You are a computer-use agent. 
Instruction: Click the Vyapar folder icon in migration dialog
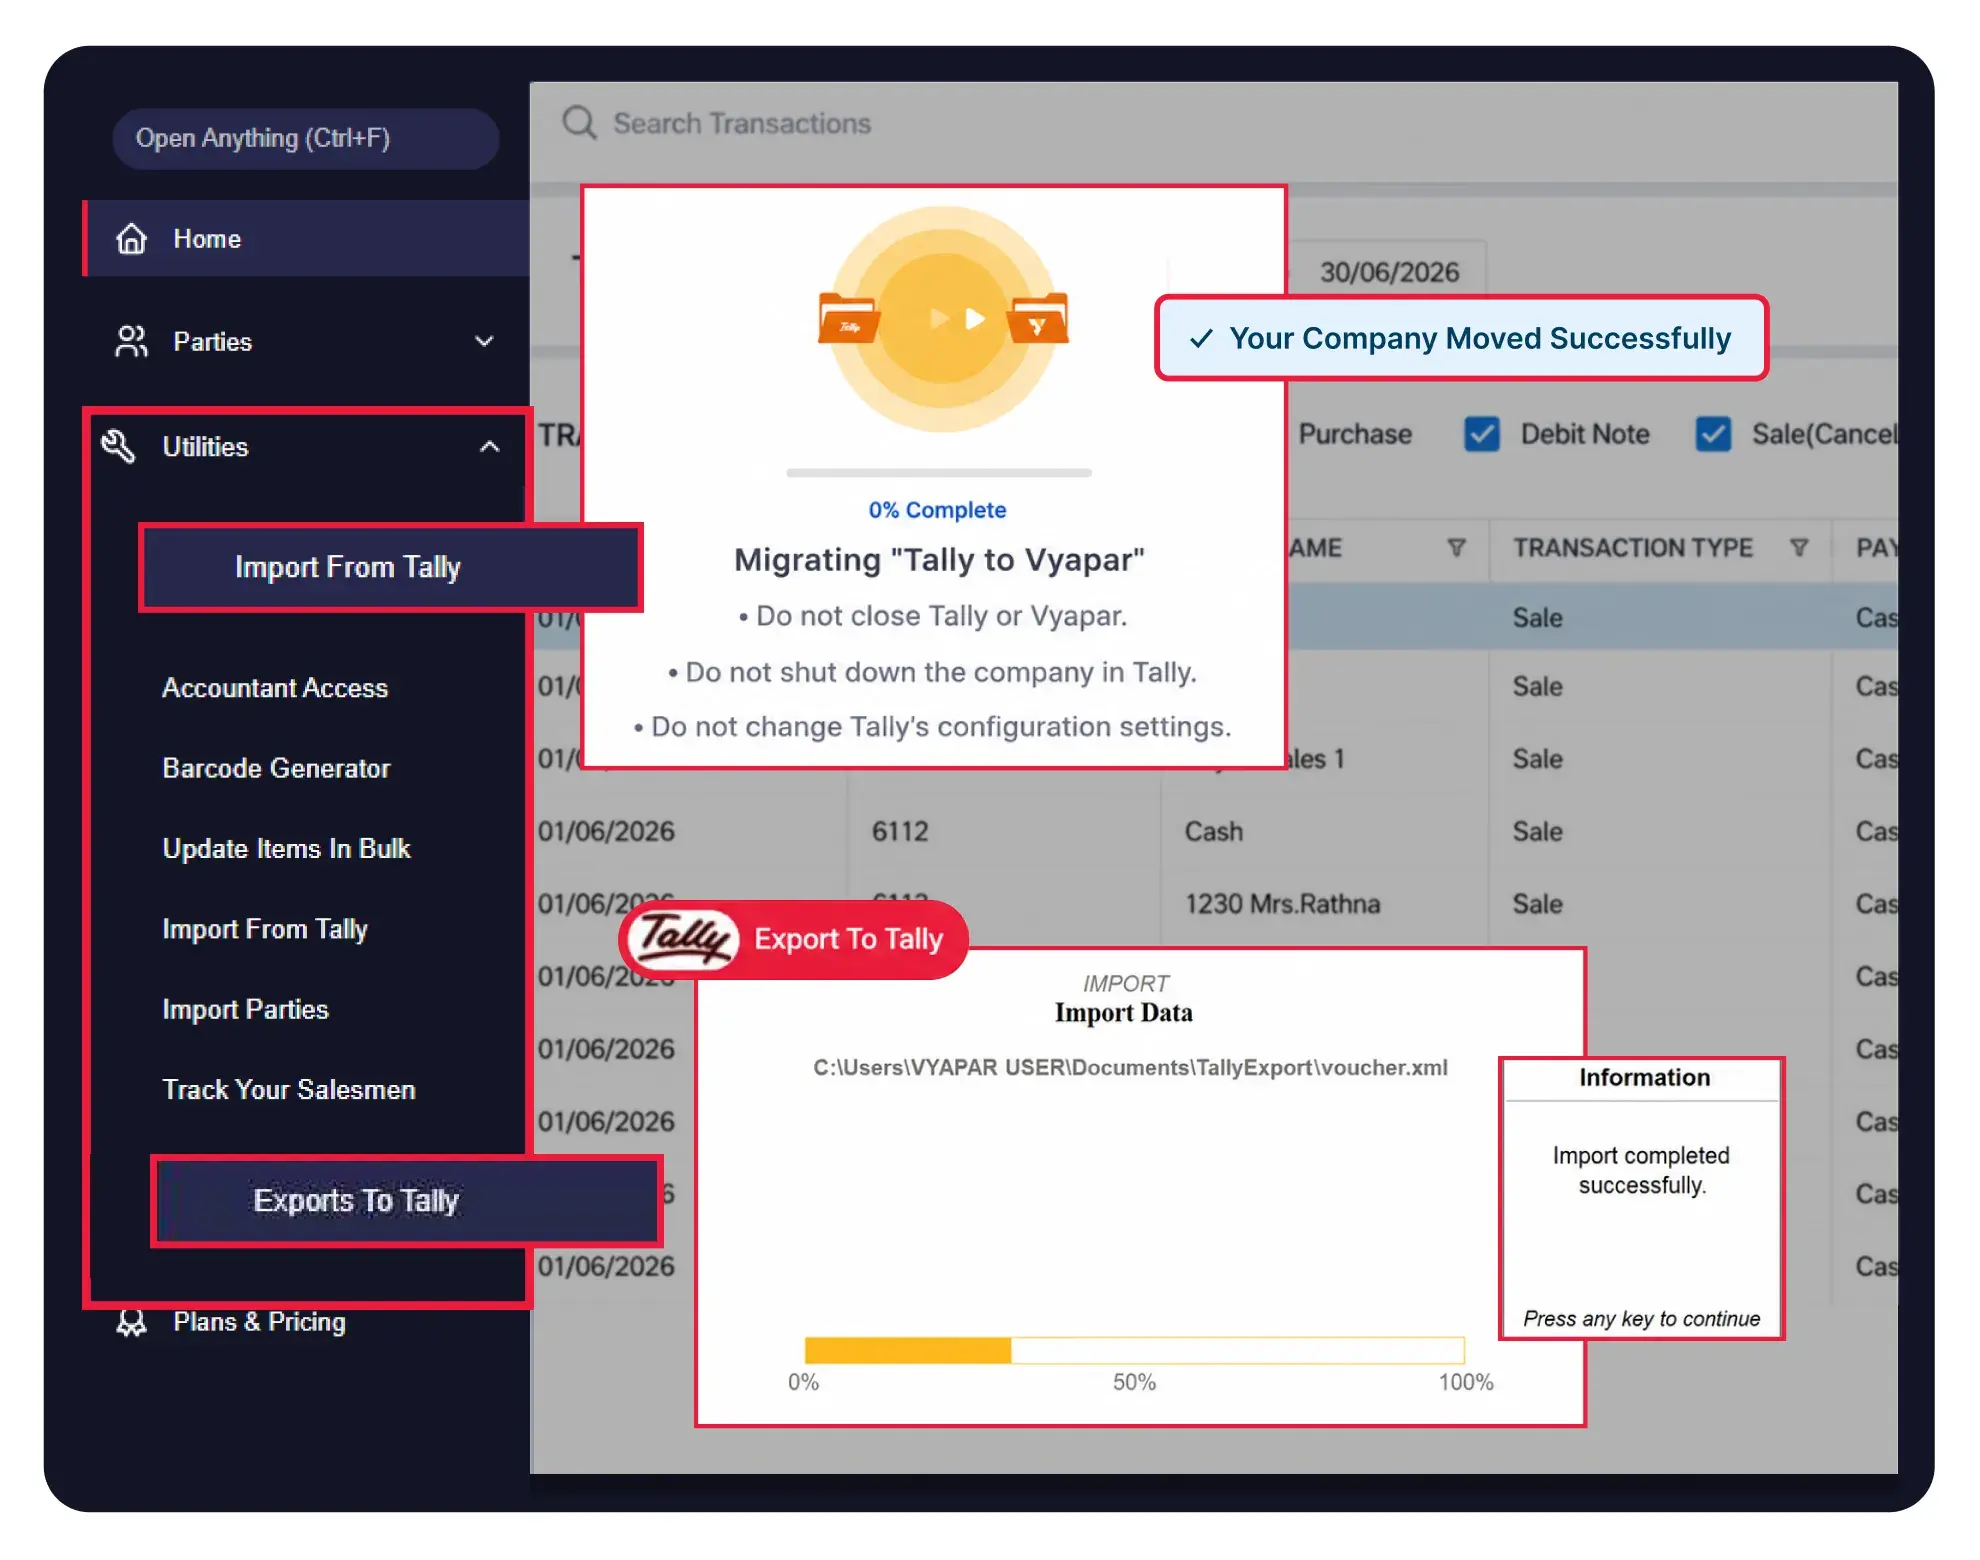click(1038, 320)
